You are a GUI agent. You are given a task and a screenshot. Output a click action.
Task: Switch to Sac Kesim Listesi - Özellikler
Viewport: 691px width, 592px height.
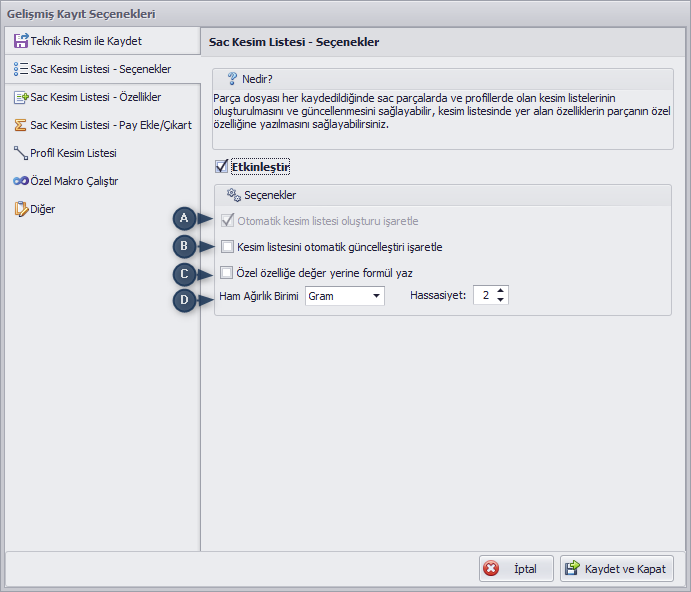(103, 97)
